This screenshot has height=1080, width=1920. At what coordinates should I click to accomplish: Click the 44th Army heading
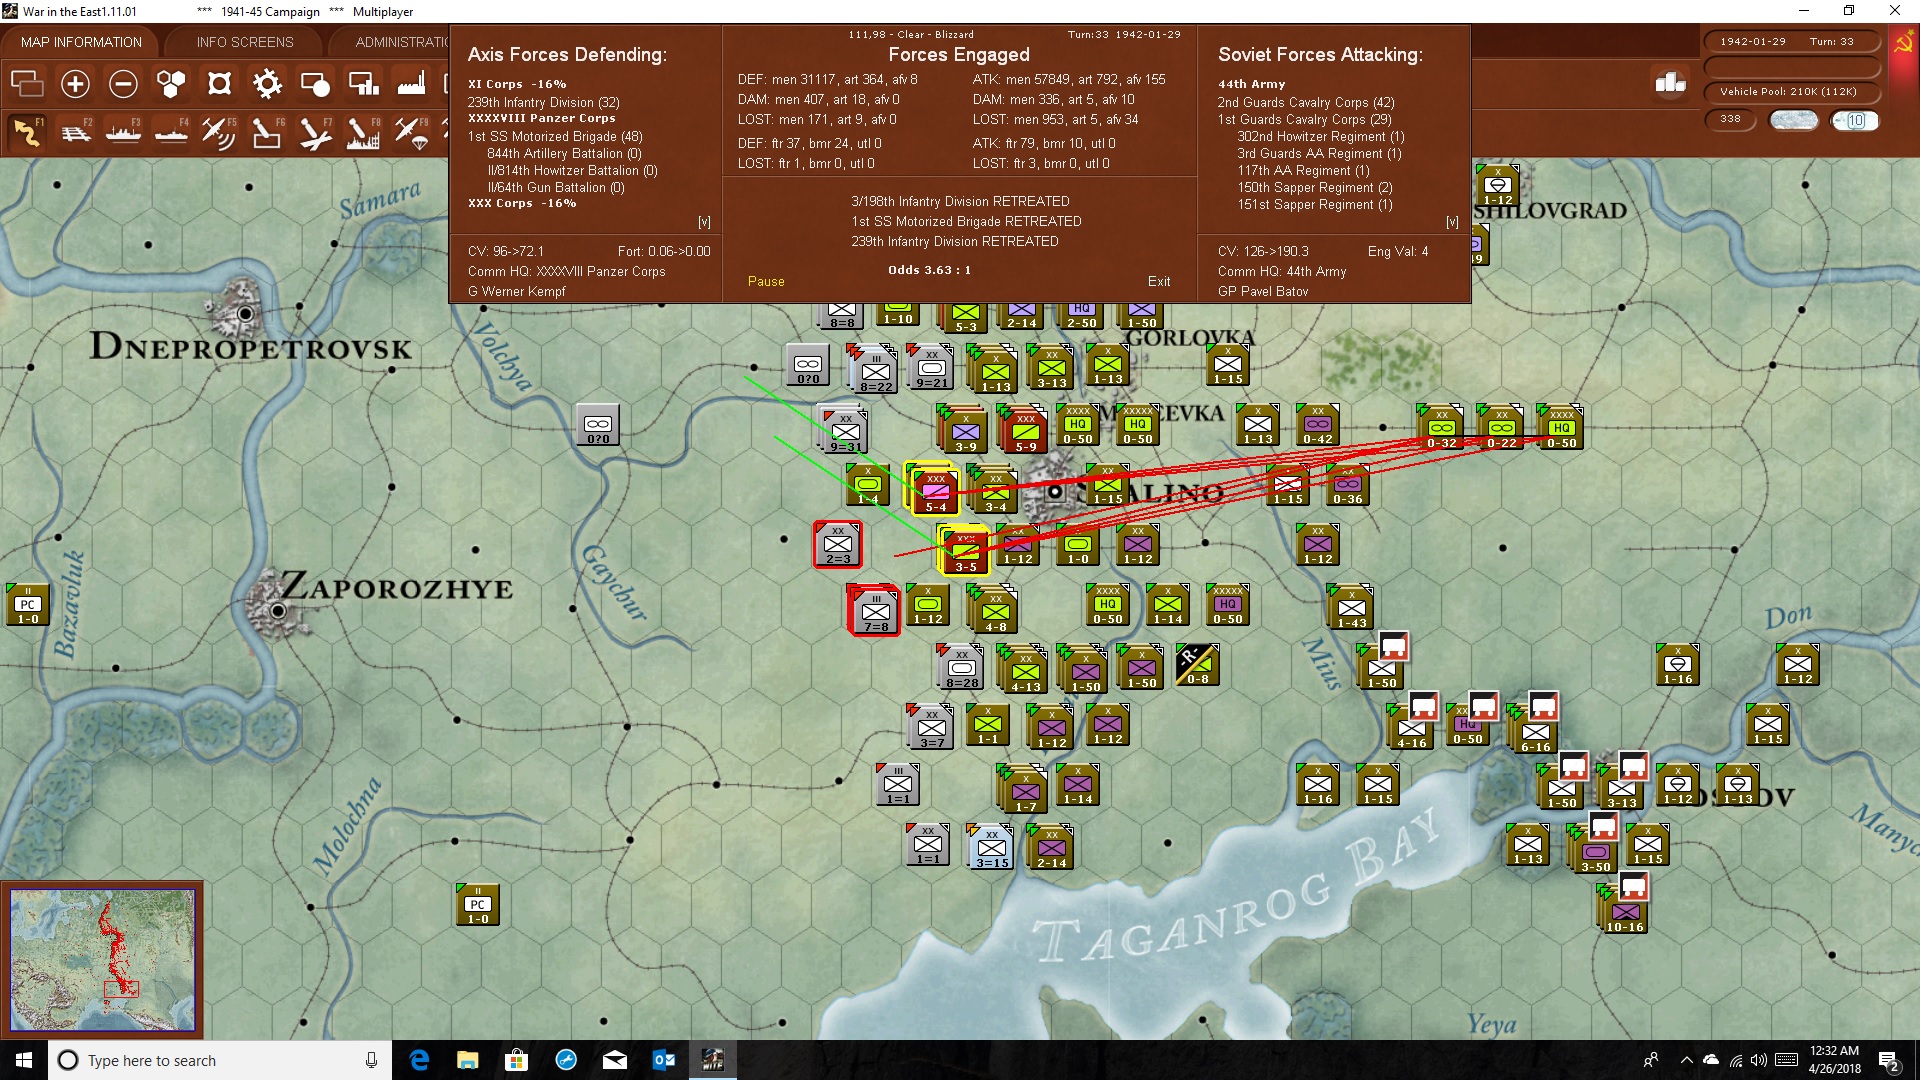click(1251, 84)
